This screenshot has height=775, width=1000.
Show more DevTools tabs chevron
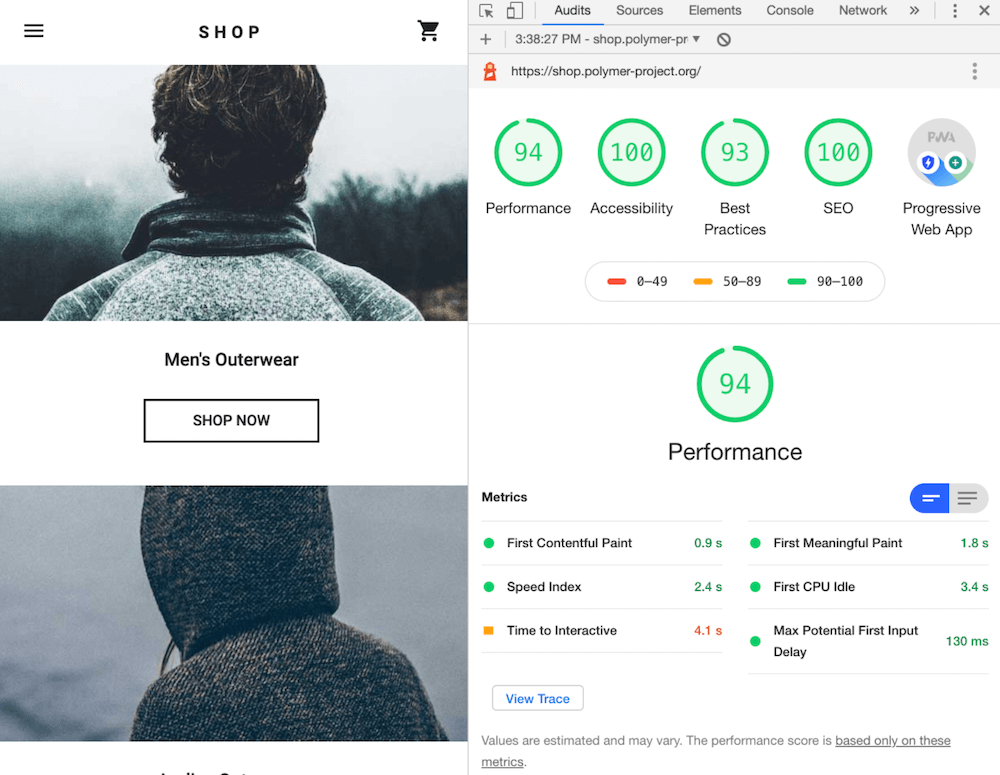914,10
